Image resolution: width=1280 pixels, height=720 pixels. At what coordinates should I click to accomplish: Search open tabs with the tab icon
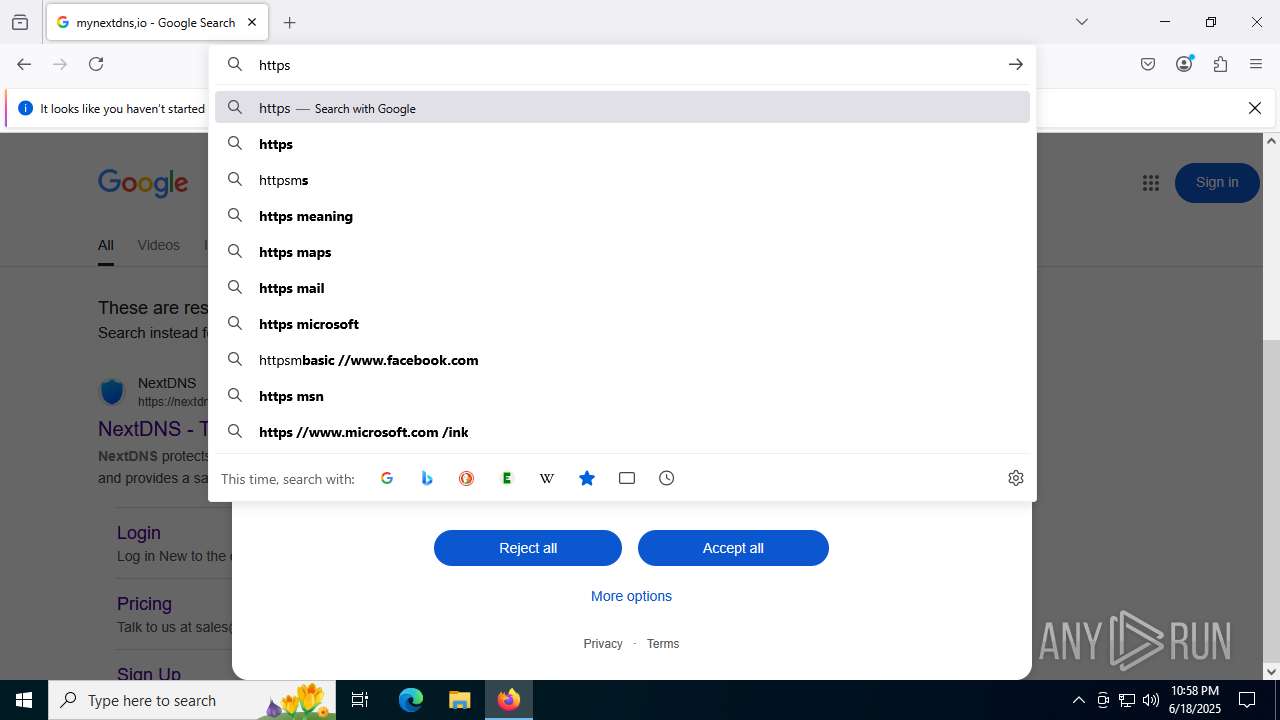tap(627, 478)
